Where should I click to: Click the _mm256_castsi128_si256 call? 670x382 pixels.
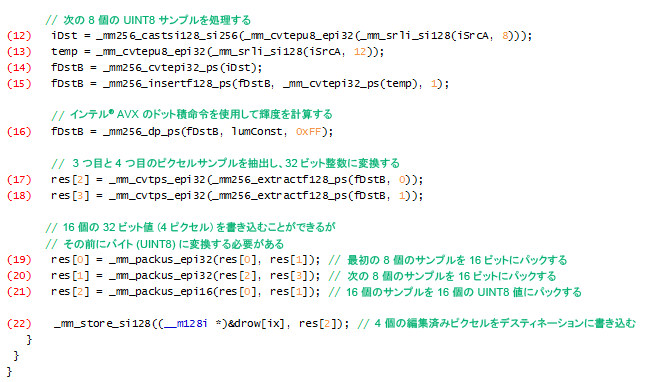[x=314, y=36]
